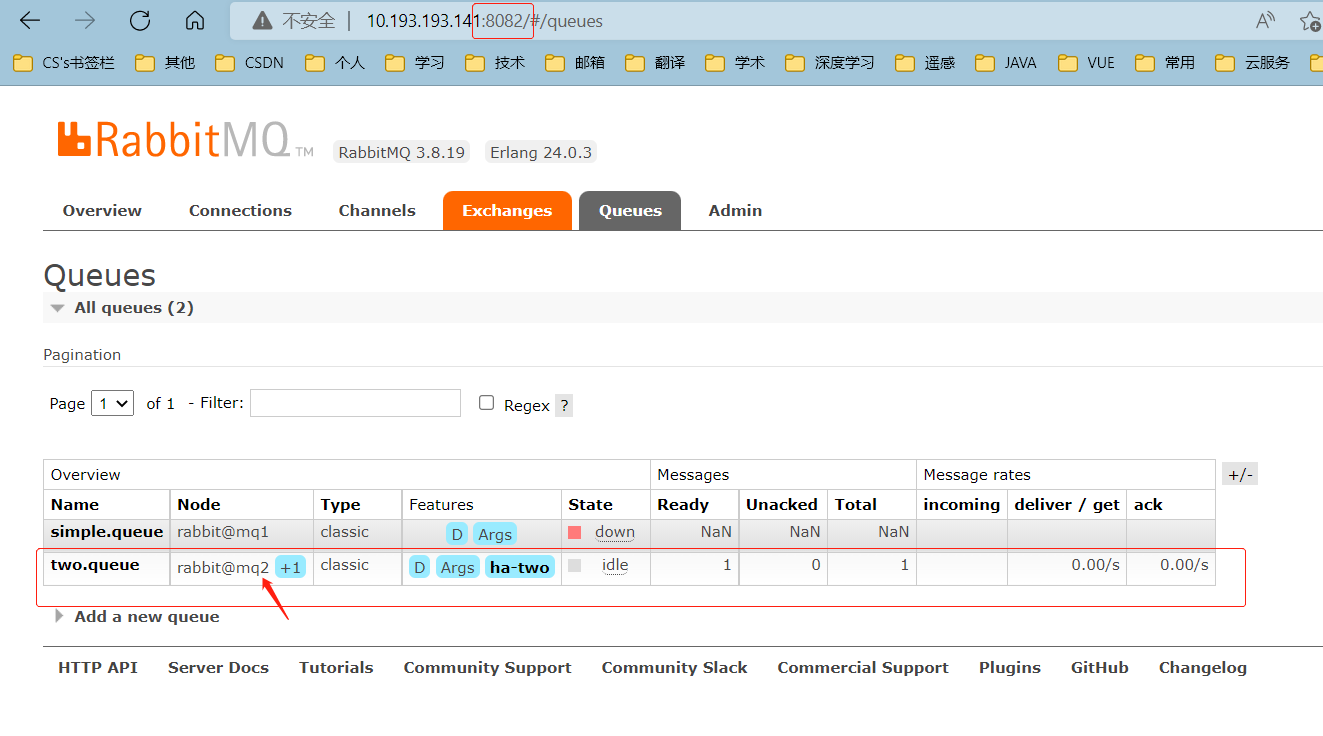The width and height of the screenshot is (1323, 736).
Task: Switch to the Connections tab
Action: [x=240, y=210]
